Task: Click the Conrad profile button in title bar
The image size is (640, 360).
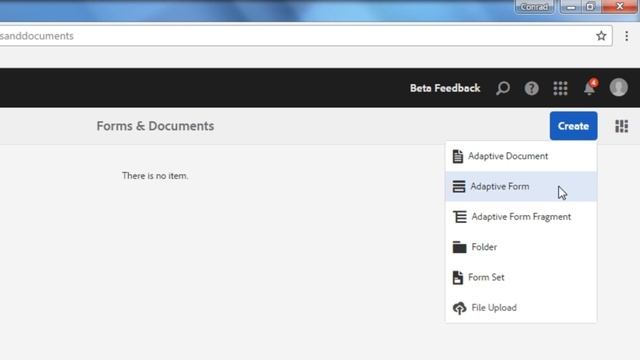Action: click(534, 7)
